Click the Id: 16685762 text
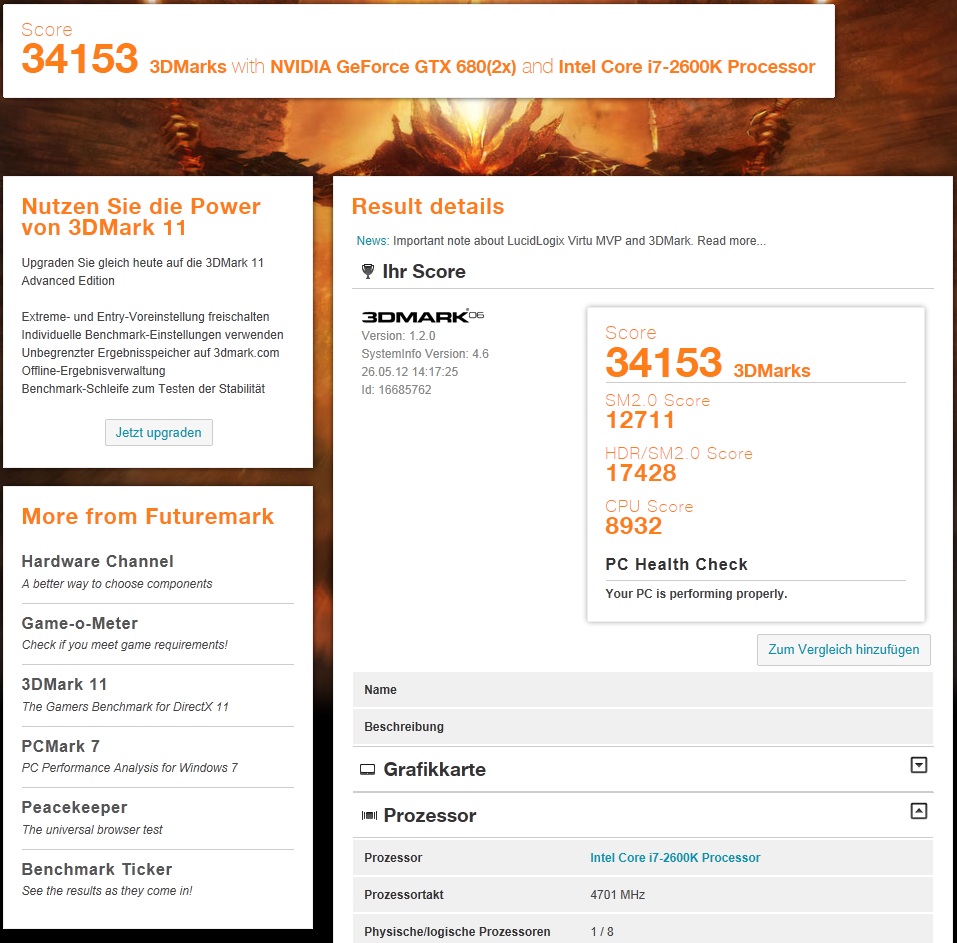 click(x=396, y=389)
